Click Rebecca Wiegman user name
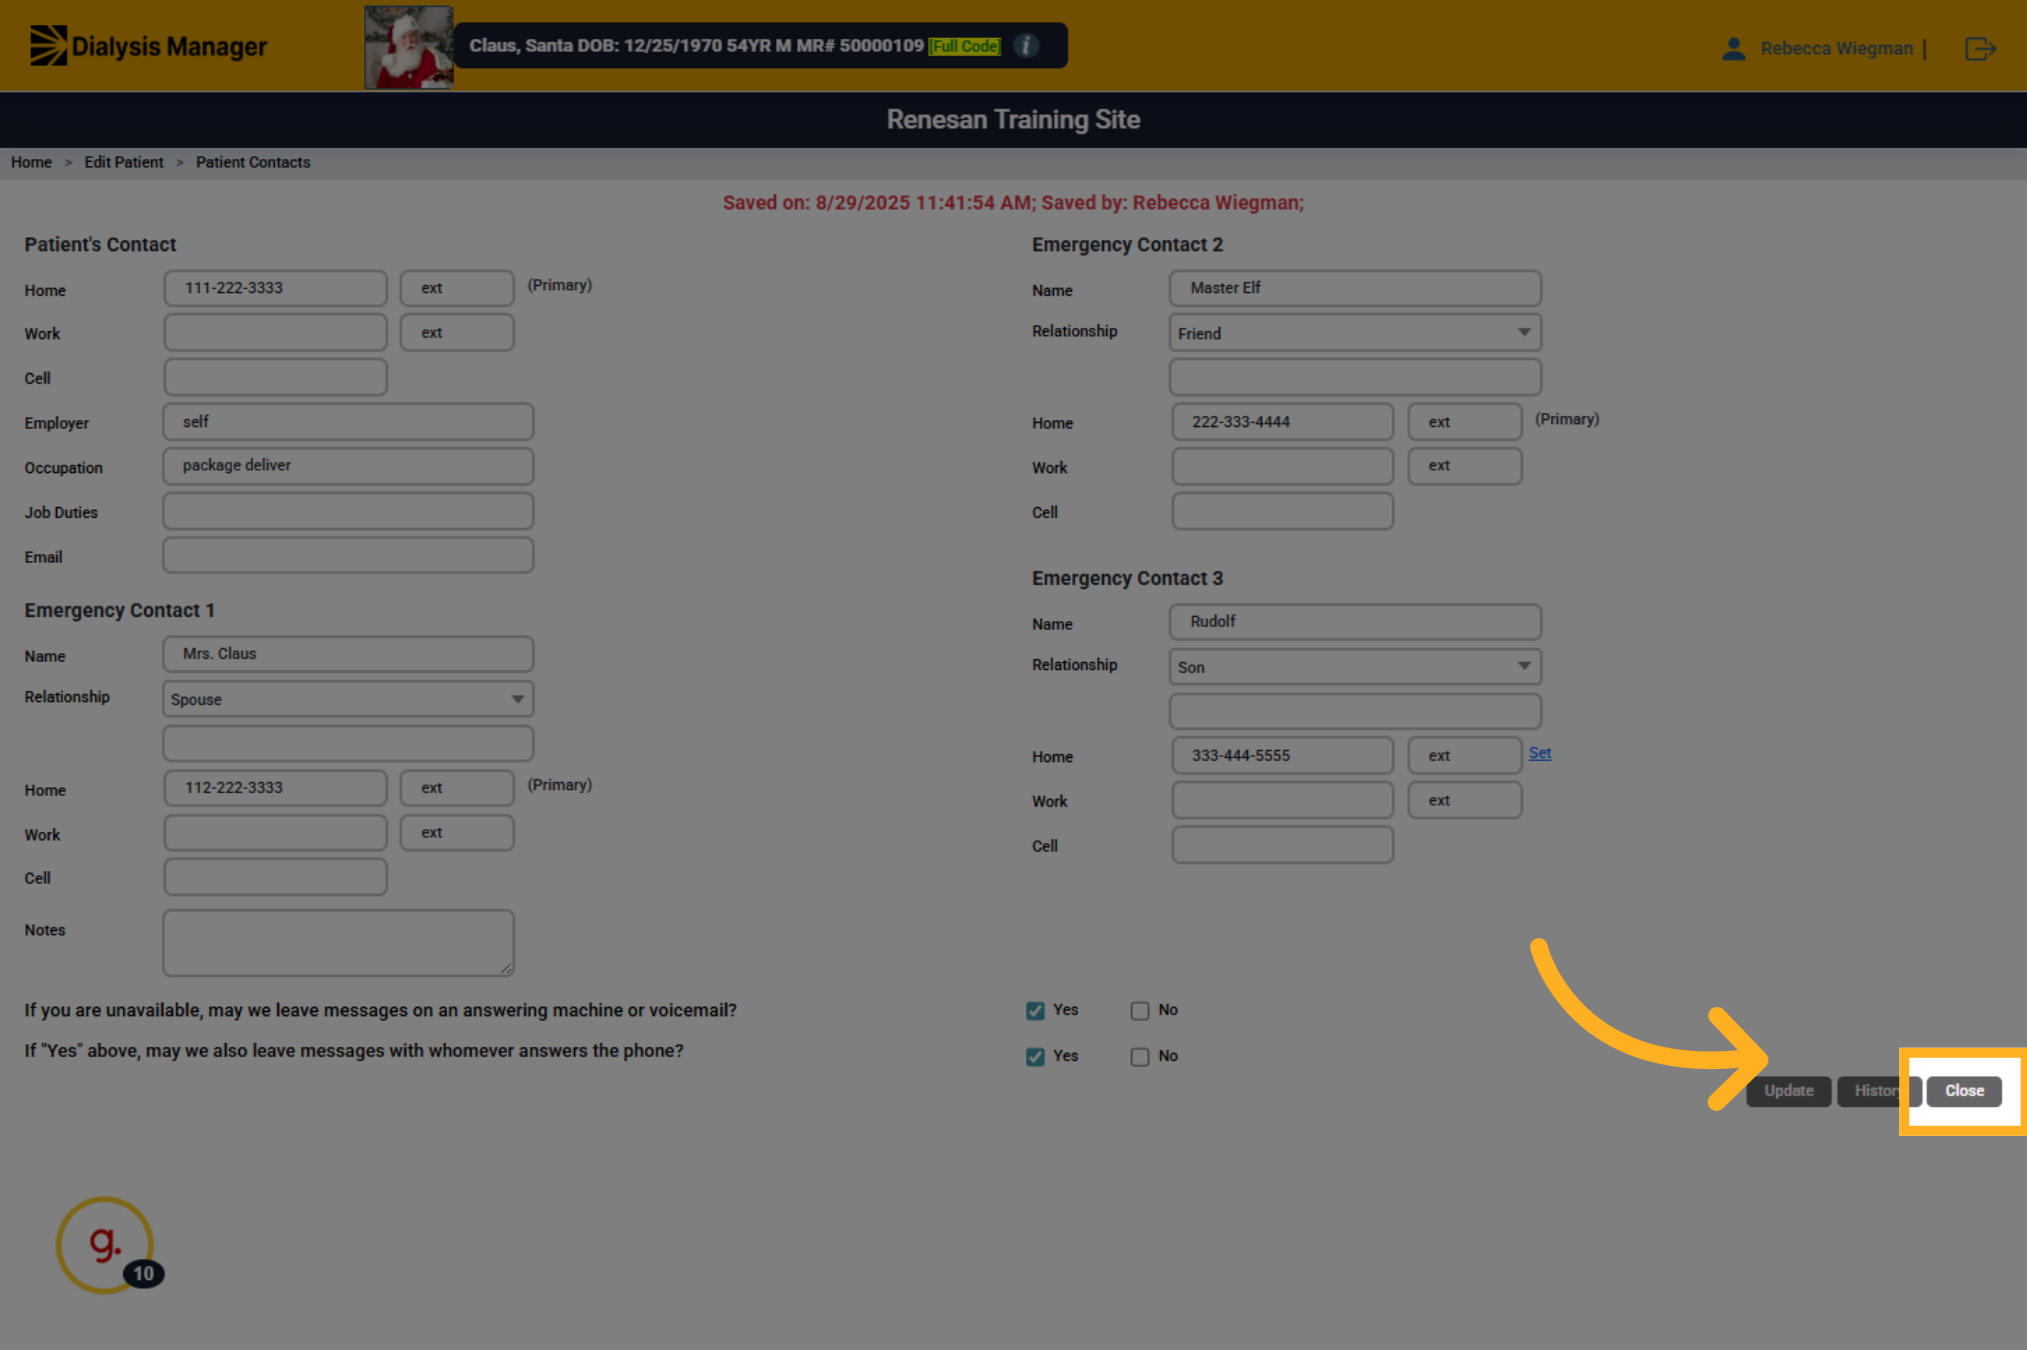2027x1350 pixels. pos(1836,48)
